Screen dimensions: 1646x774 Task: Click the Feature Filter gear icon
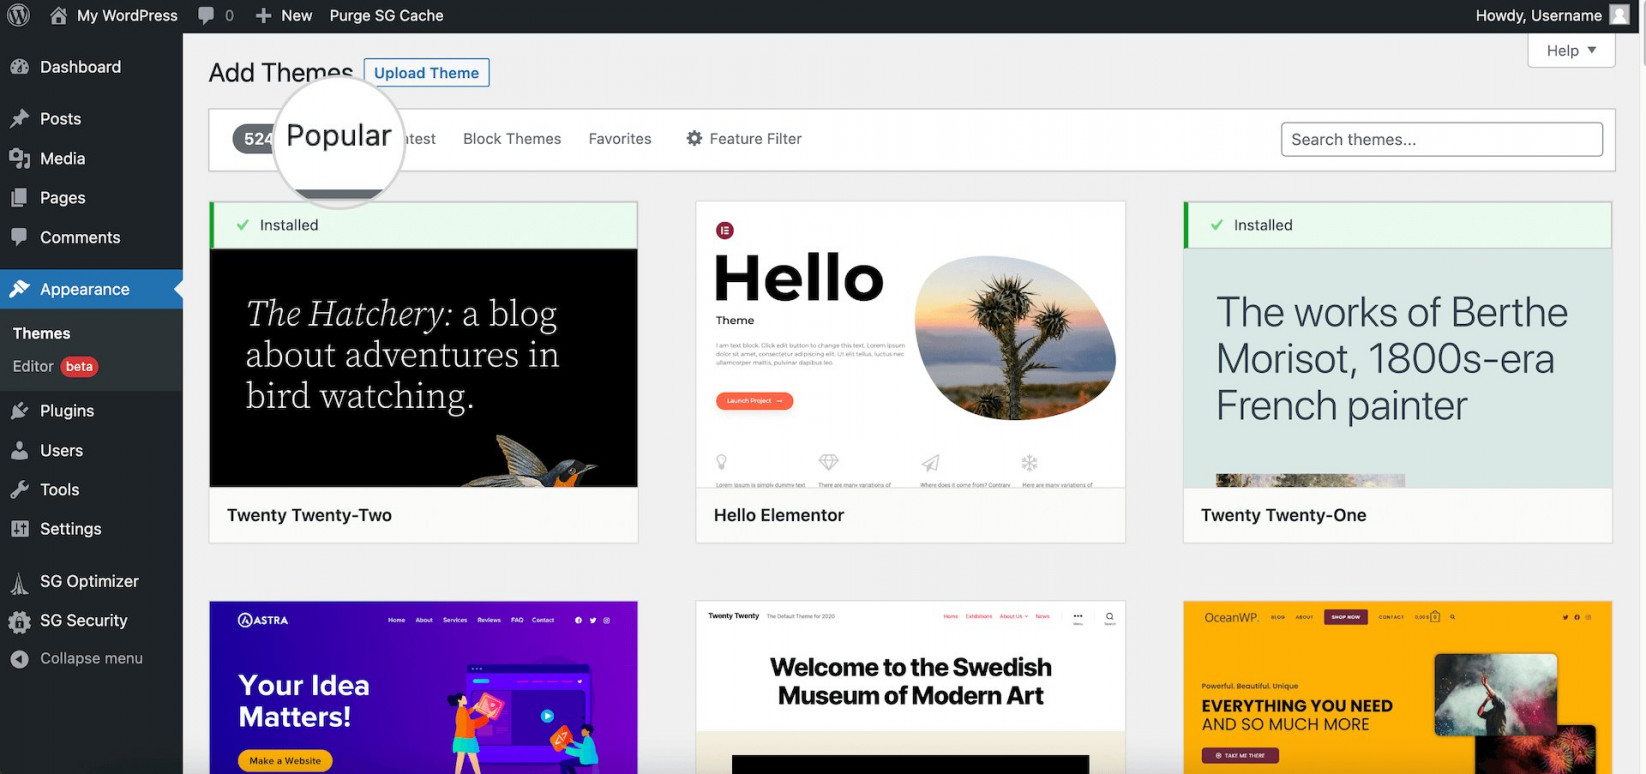pyautogui.click(x=694, y=138)
